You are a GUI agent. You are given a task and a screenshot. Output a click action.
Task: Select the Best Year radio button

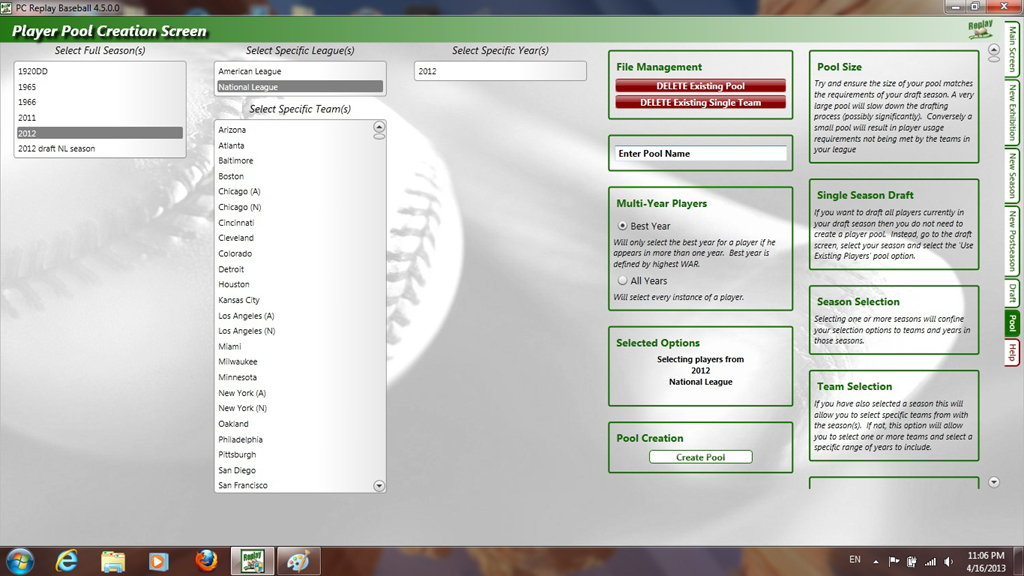click(623, 226)
